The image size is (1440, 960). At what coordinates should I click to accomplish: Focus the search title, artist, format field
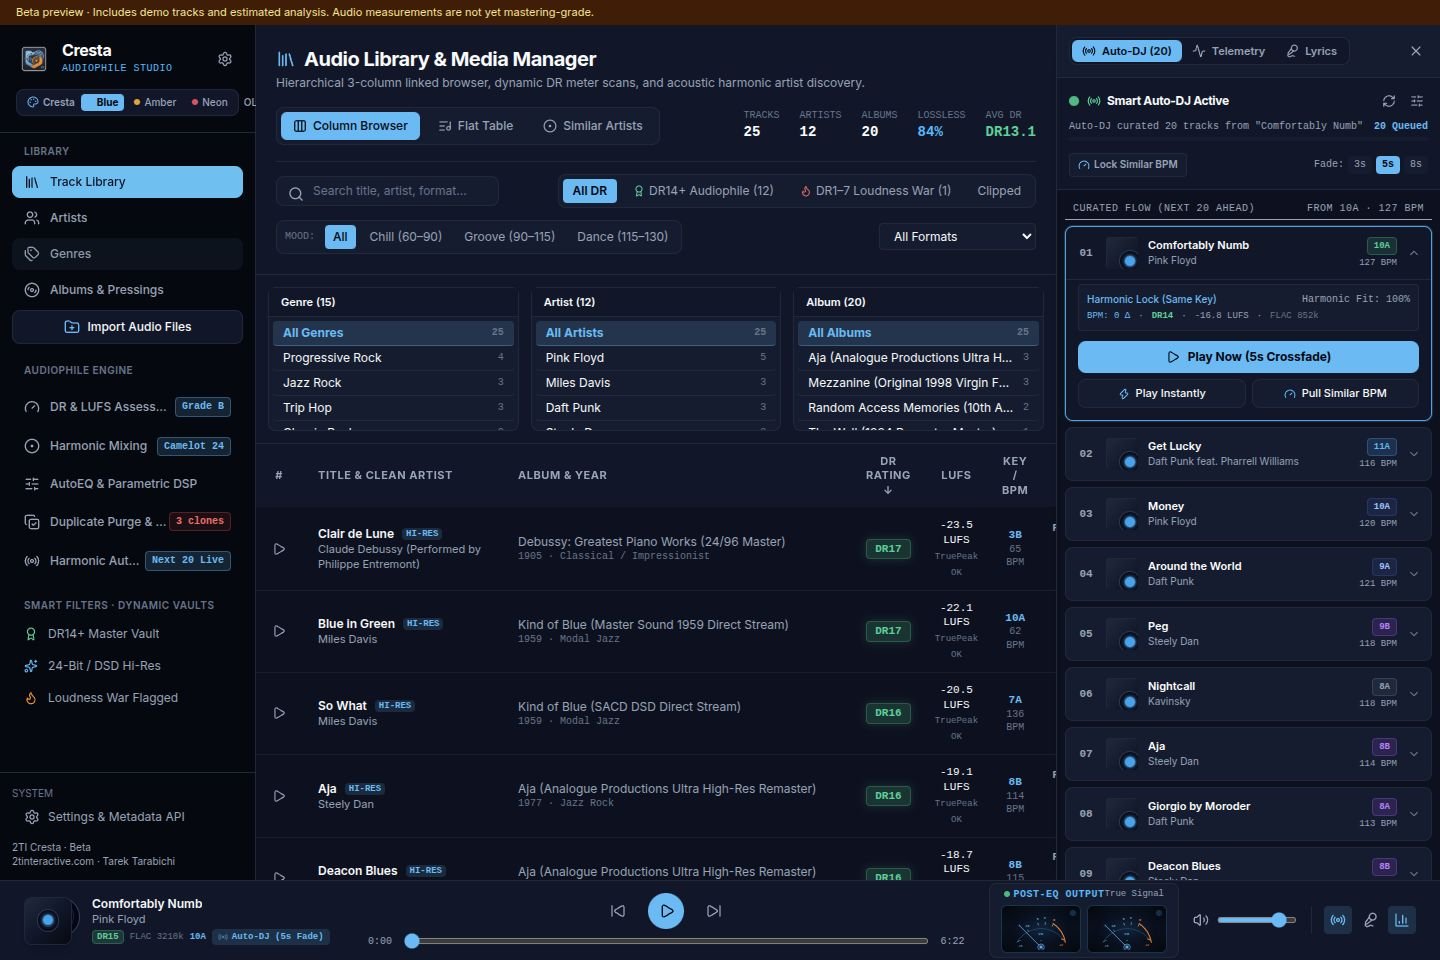click(387, 191)
